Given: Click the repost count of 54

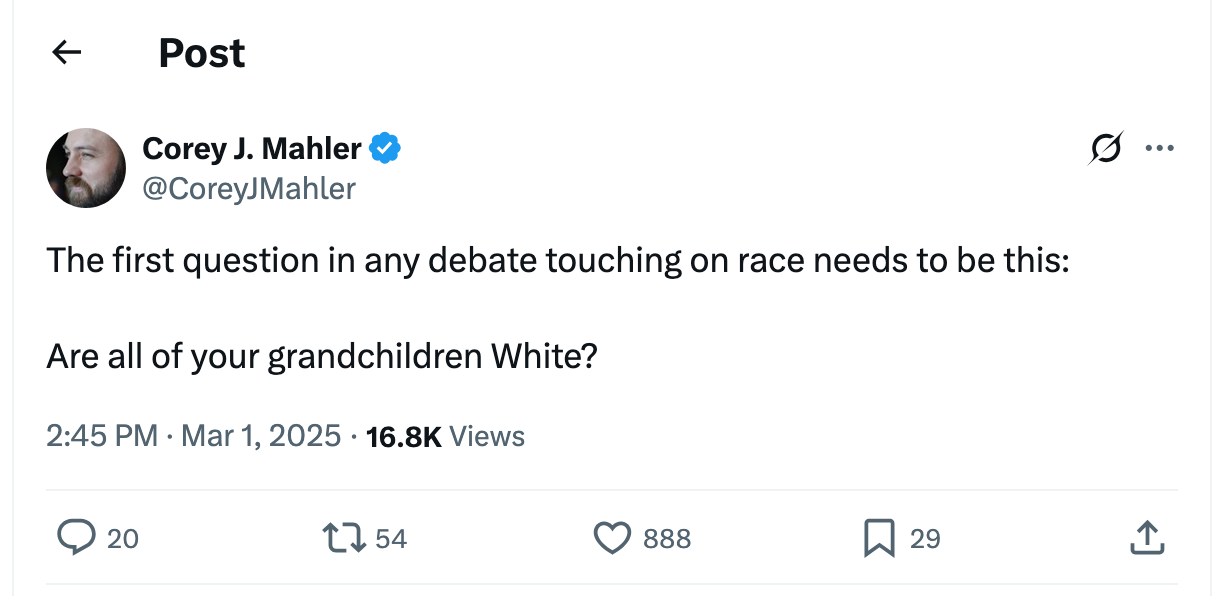Looking at the screenshot, I should click(x=391, y=539).
